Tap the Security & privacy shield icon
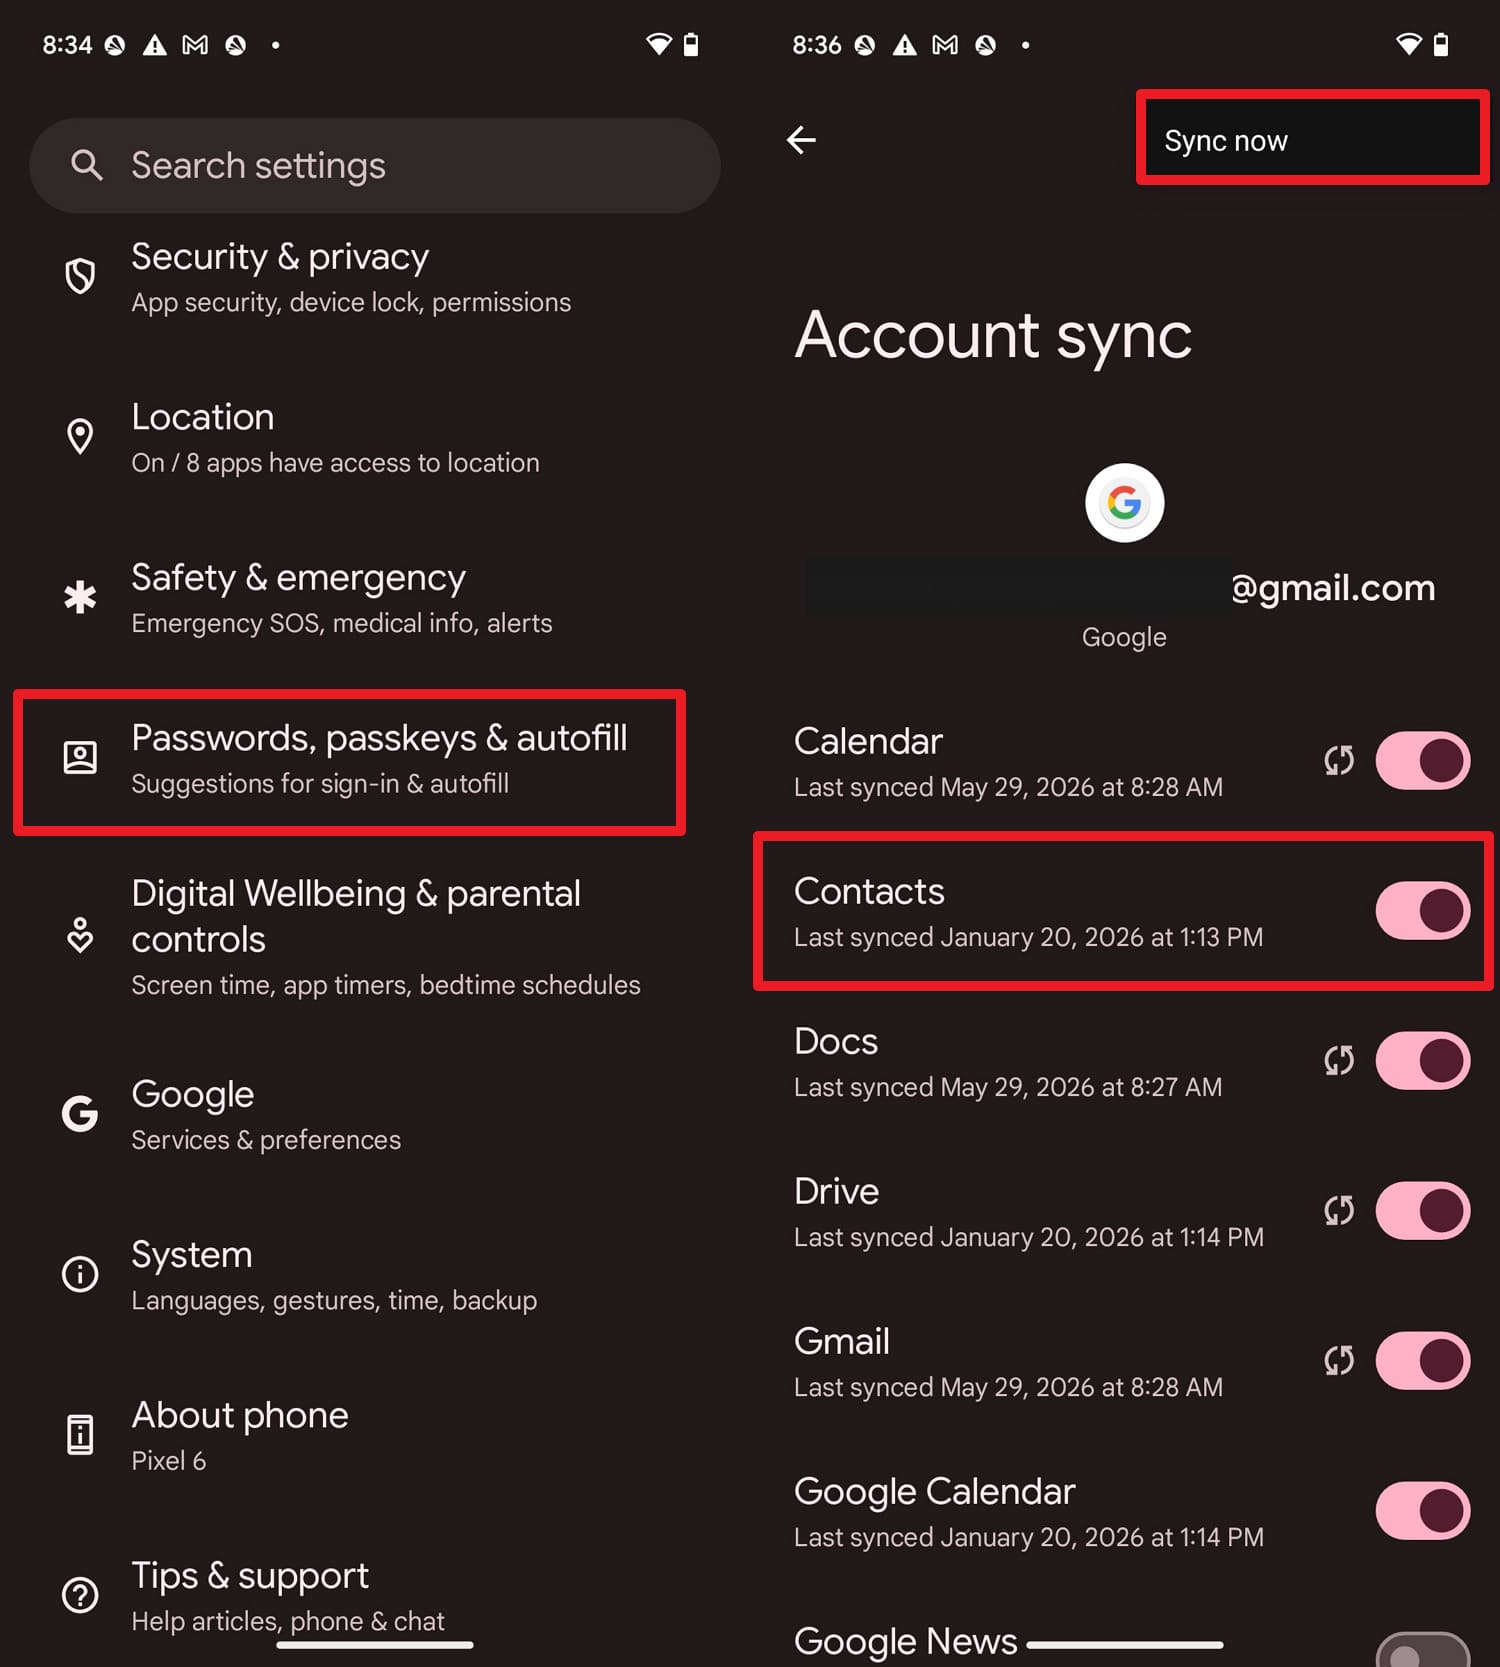Screen dimensions: 1500x1667 80,276
